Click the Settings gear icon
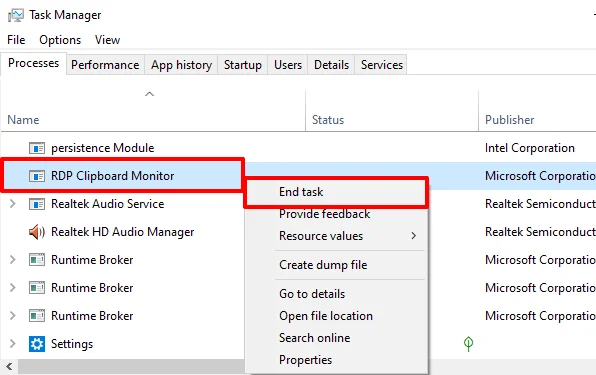This screenshot has height=375, width=596. tap(37, 344)
